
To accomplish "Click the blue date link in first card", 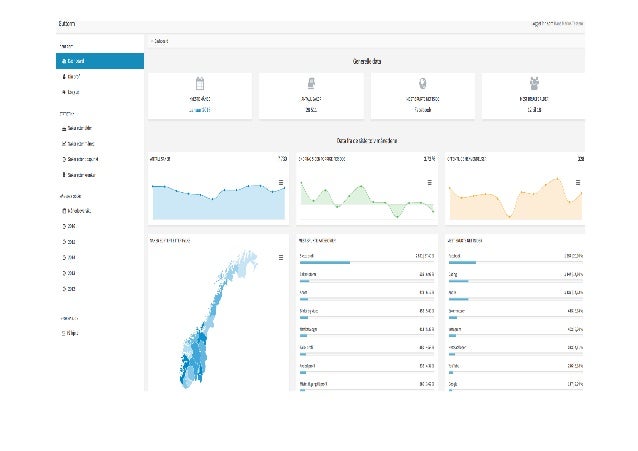I will (x=199, y=110).
